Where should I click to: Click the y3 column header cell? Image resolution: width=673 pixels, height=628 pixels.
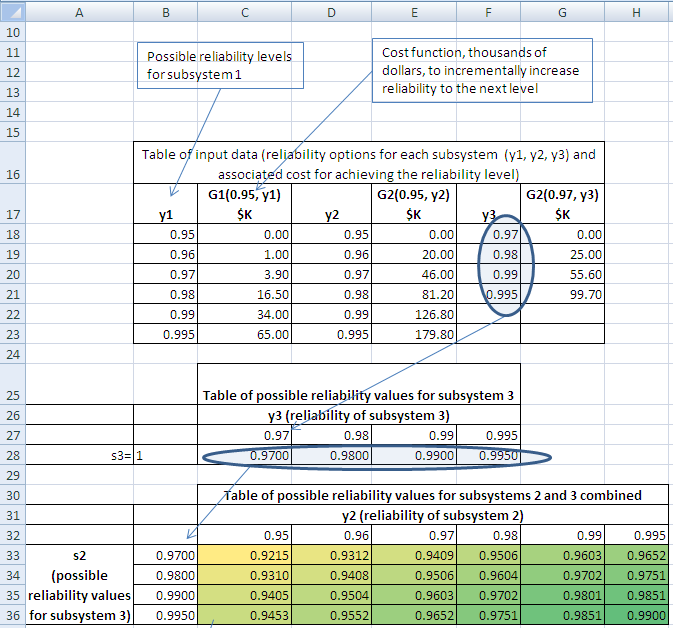click(488, 204)
